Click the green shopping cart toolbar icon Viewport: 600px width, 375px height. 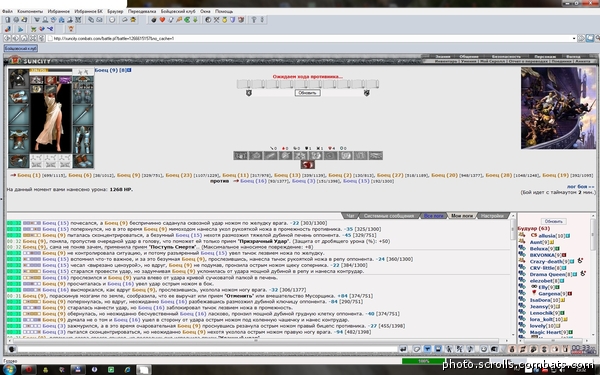(34, 29)
